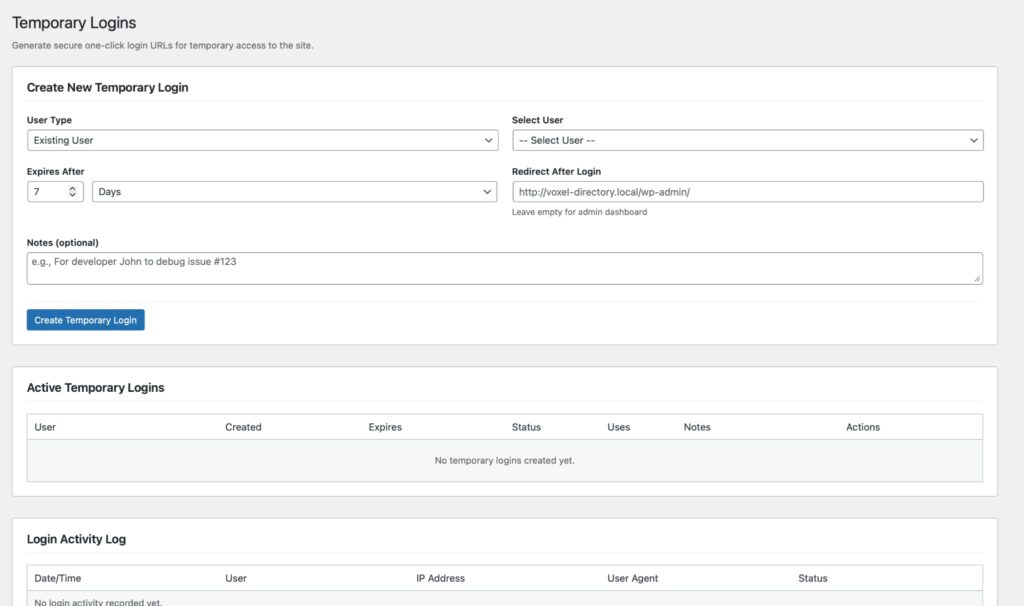Click the Actions column header
This screenshot has height=606, width=1024.
(862, 427)
